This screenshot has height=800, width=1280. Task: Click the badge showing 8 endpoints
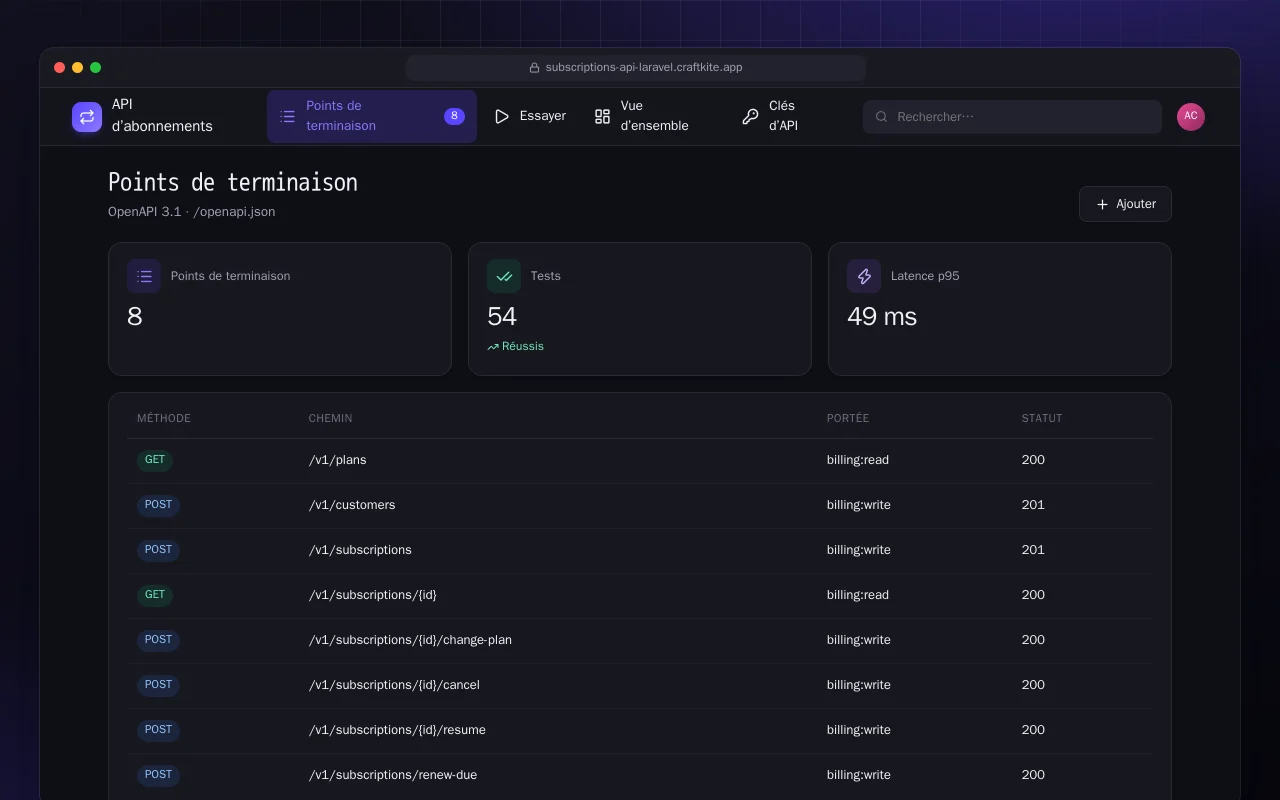click(x=454, y=116)
